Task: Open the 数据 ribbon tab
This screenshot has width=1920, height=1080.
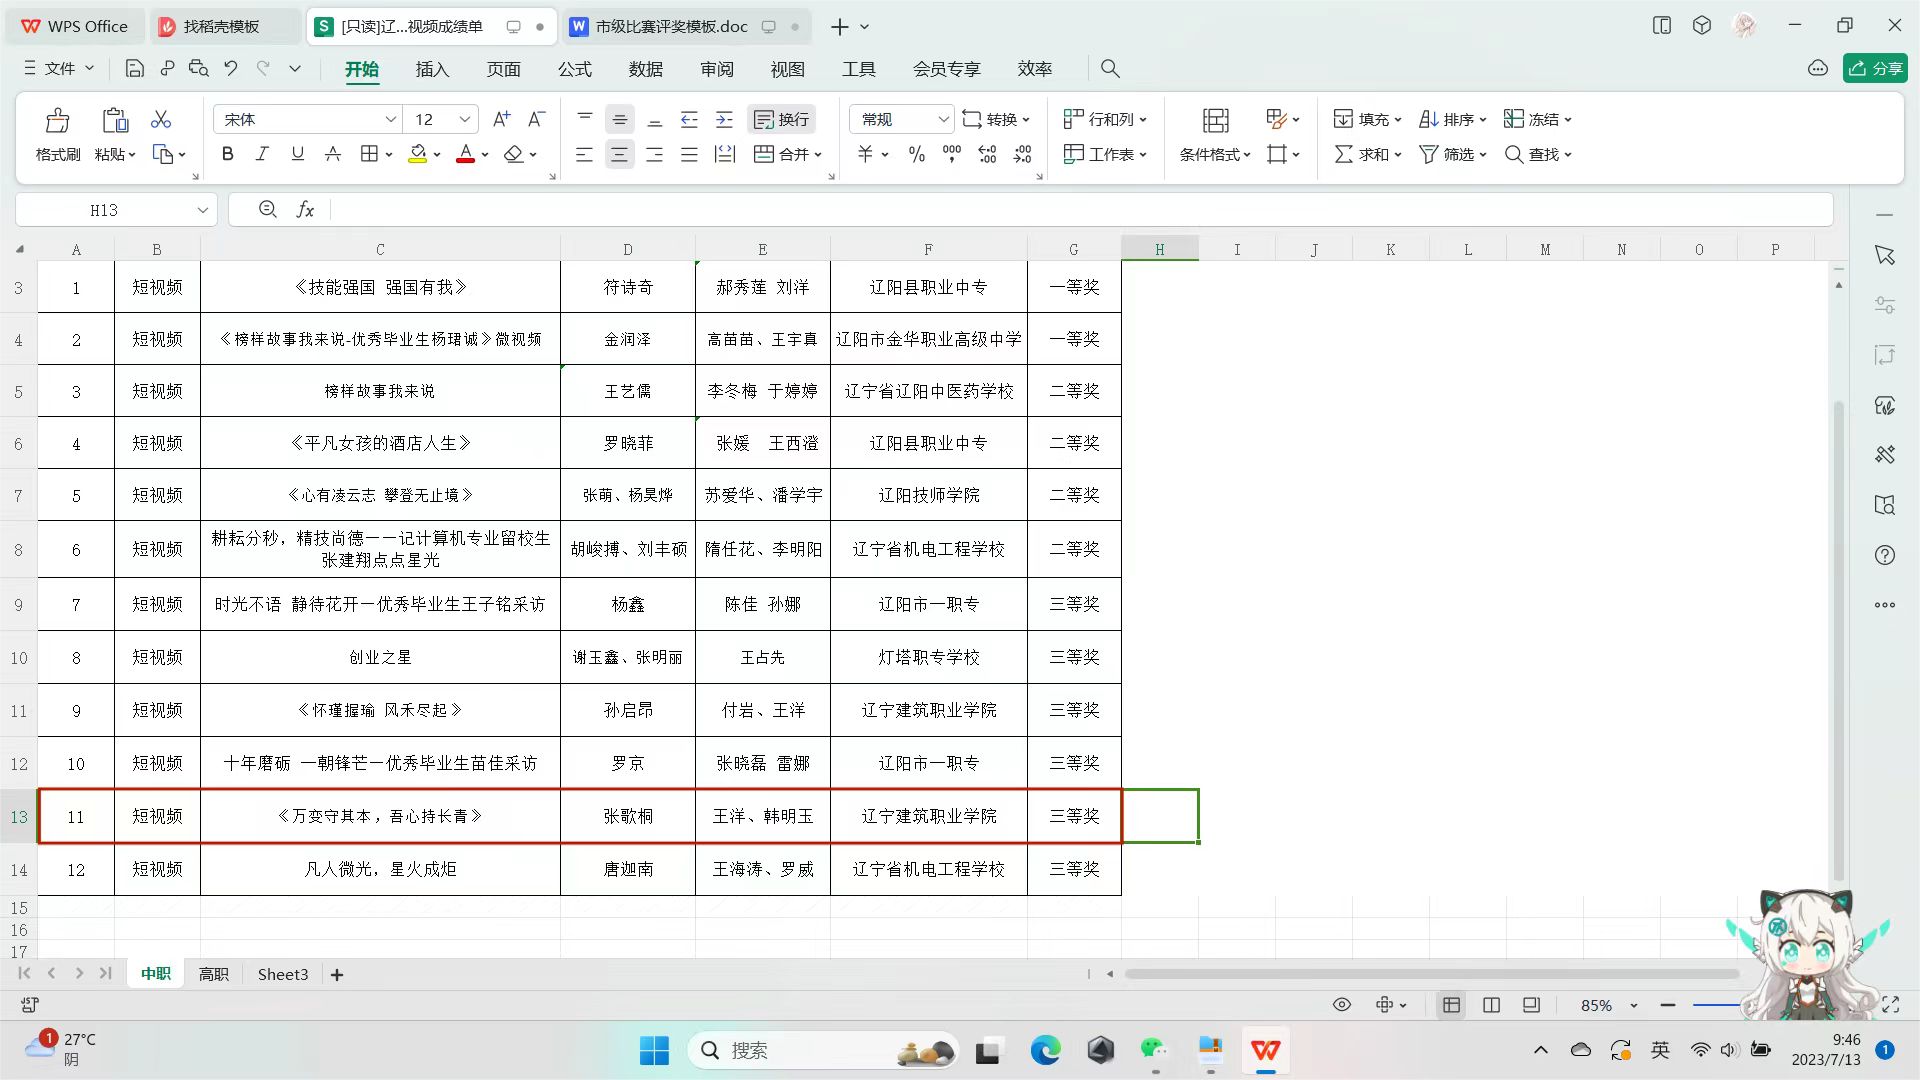Action: point(646,69)
